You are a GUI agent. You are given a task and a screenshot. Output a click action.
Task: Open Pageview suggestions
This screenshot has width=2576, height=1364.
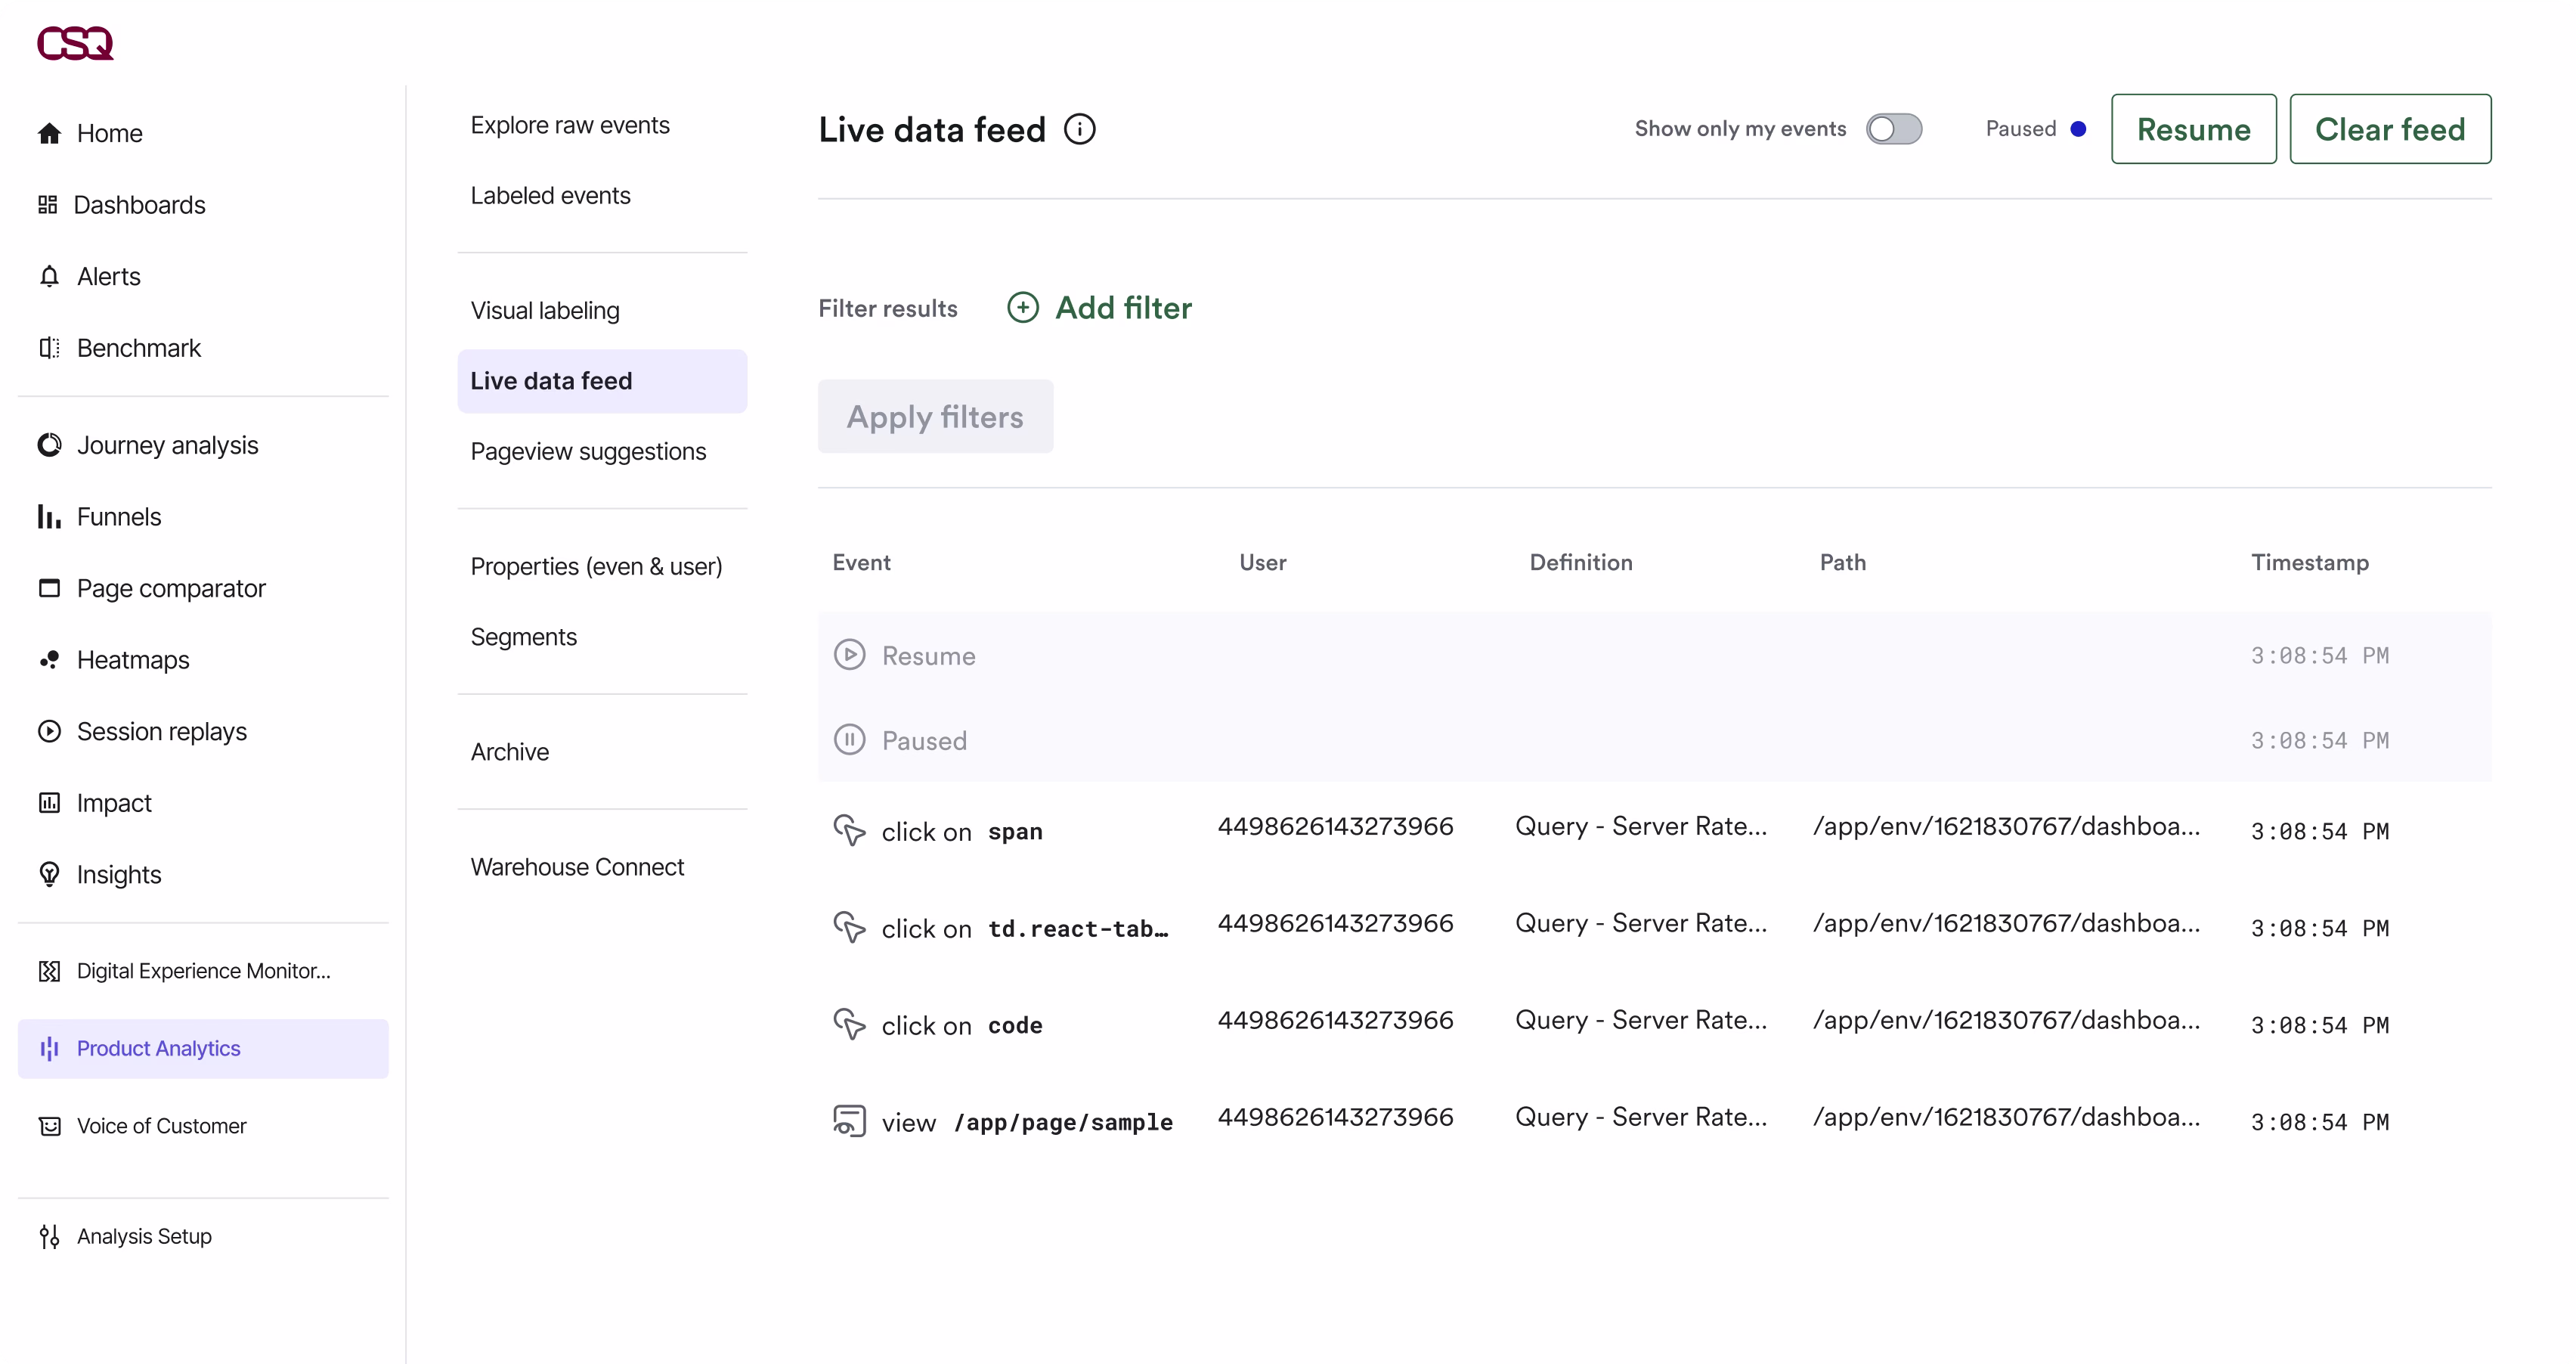[x=588, y=452]
